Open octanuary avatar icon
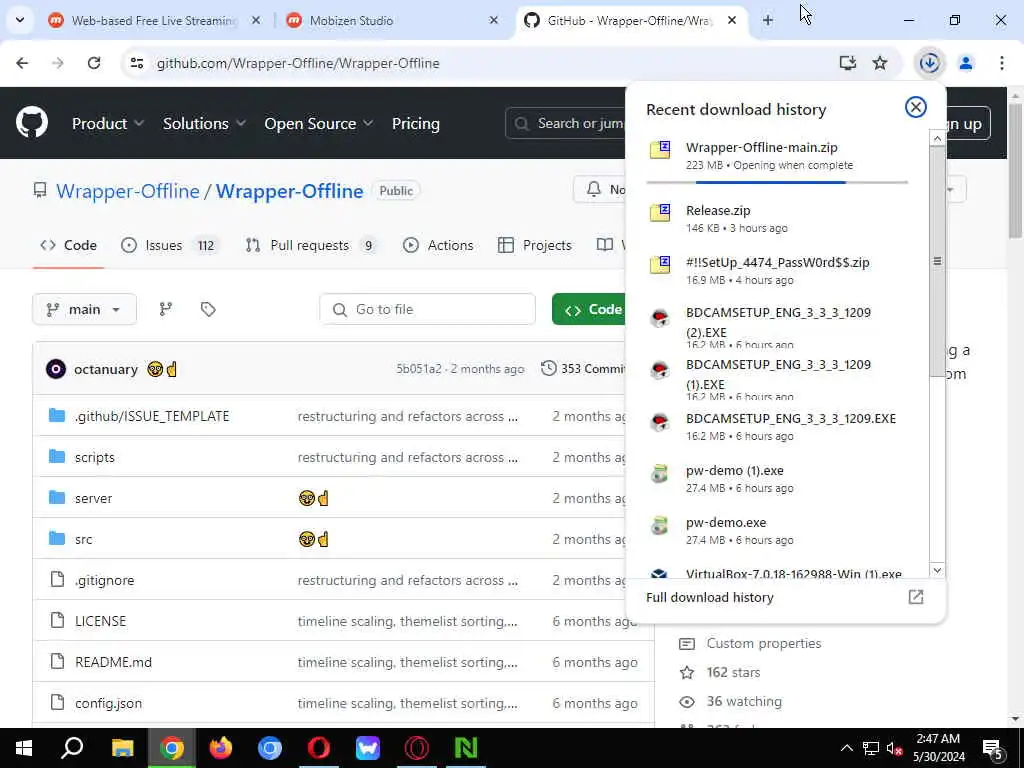The width and height of the screenshot is (1024, 768). click(x=56, y=369)
